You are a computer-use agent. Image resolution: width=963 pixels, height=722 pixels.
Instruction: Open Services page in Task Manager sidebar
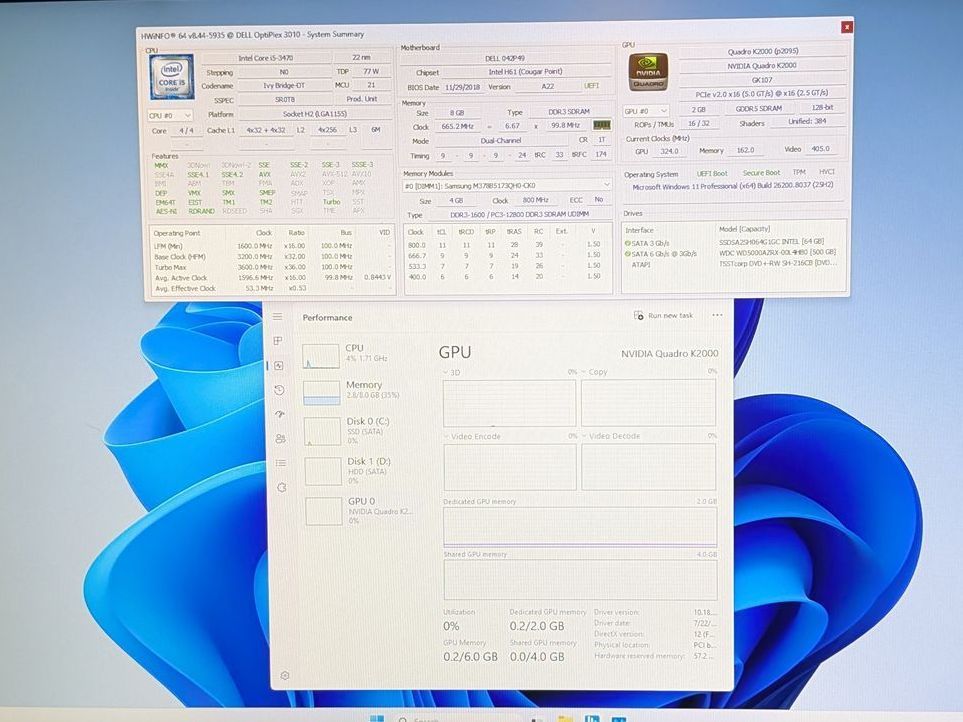point(282,487)
